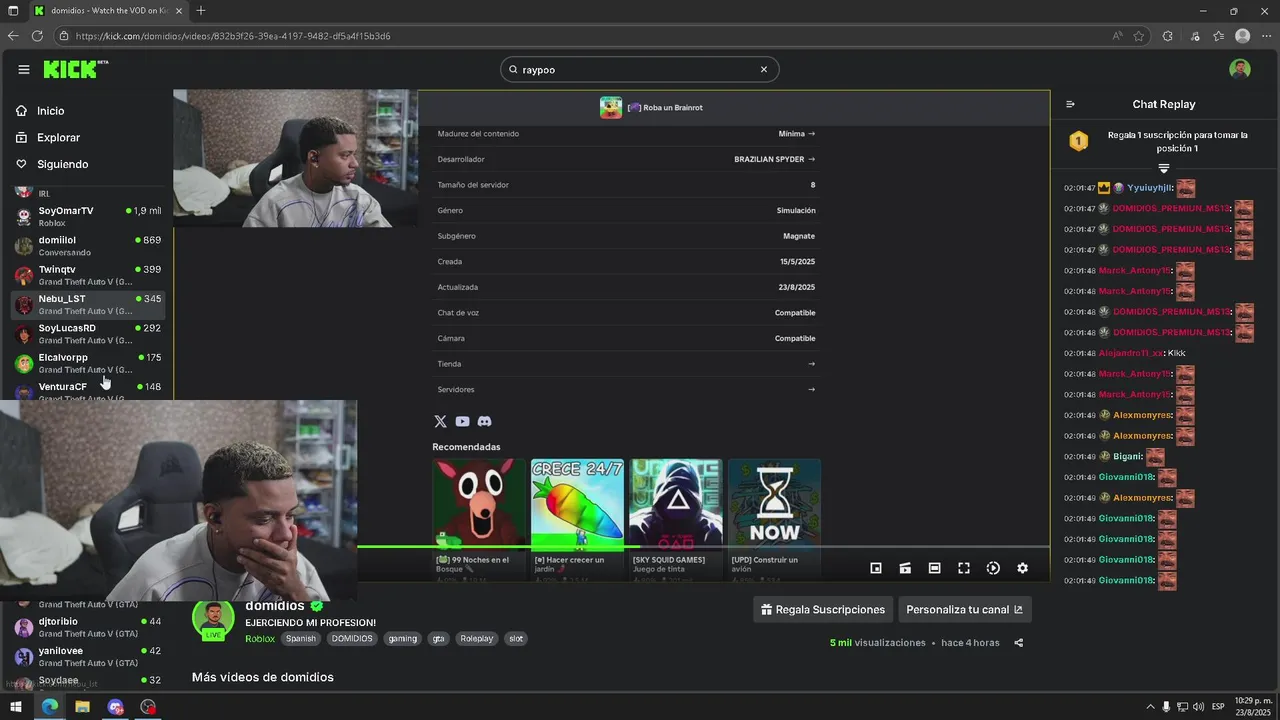Click the slot tag

(x=516, y=638)
